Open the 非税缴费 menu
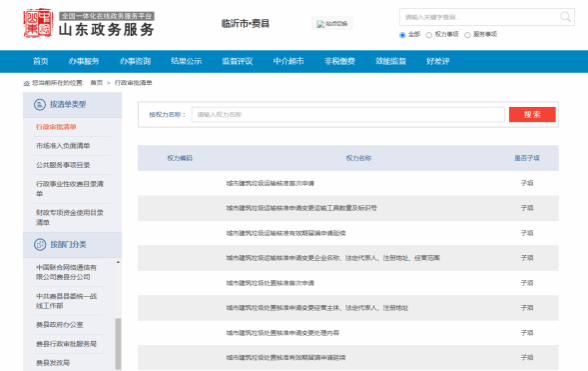The image size is (588, 371). point(340,61)
